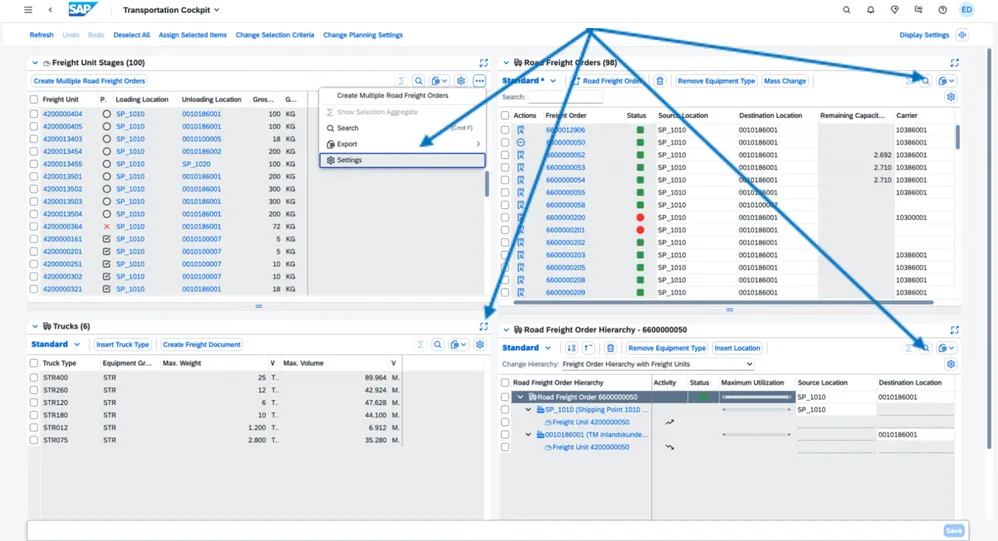Image resolution: width=998 pixels, height=541 pixels.
Task: Open the hamburger navigation menu
Action: point(28,10)
